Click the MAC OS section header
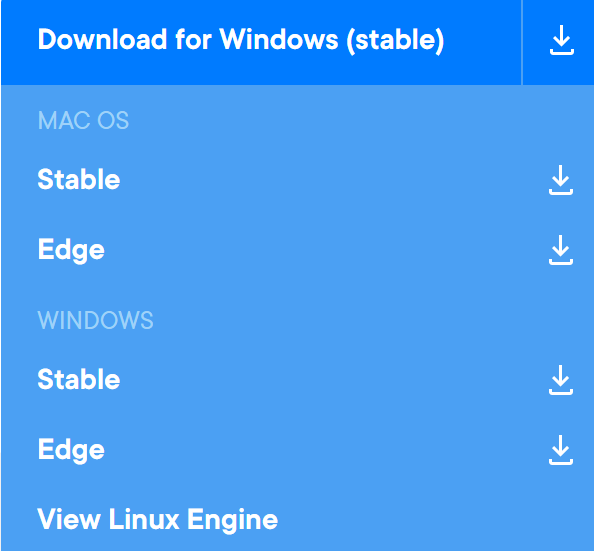Screen dimensions: 594x551 (x=83, y=121)
